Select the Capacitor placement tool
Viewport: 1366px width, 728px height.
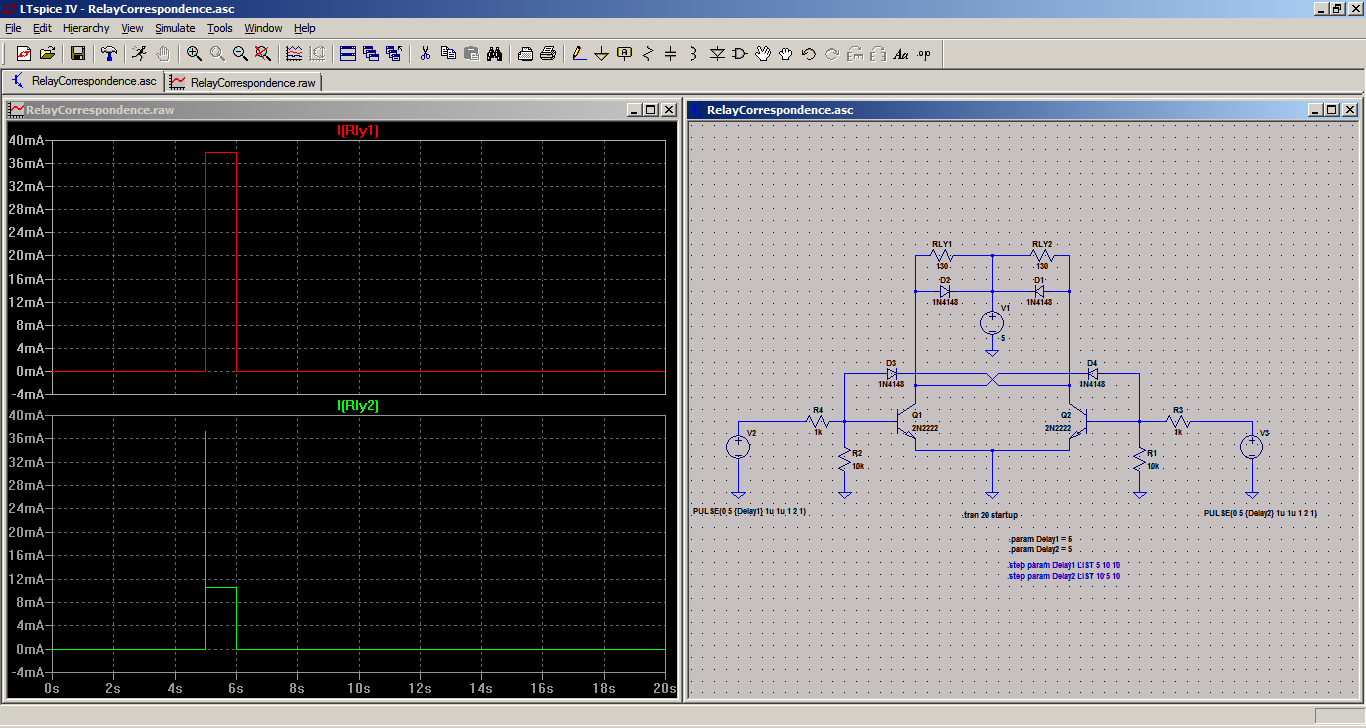click(670, 53)
